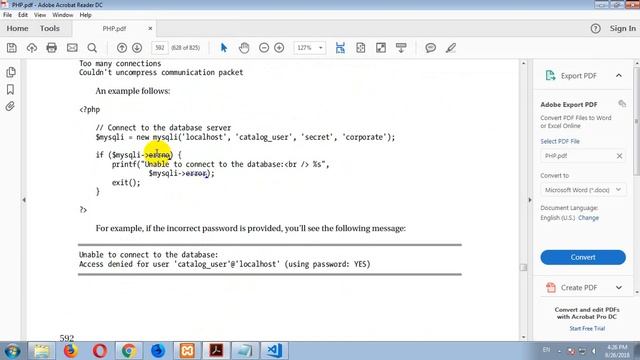Activate the Hand pan tool
Image resolution: width=640 pixels, height=360 pixels.
244,48
